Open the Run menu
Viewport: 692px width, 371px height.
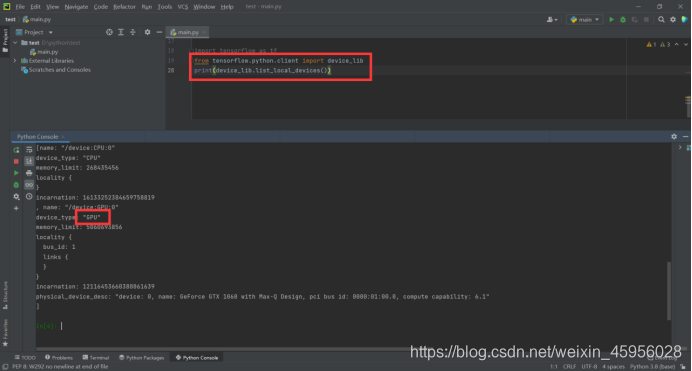pyautogui.click(x=147, y=7)
